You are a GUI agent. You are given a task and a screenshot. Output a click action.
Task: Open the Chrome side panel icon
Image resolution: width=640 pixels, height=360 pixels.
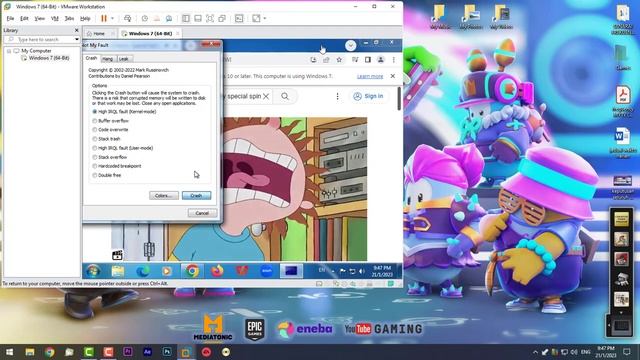pyautogui.click(x=368, y=60)
